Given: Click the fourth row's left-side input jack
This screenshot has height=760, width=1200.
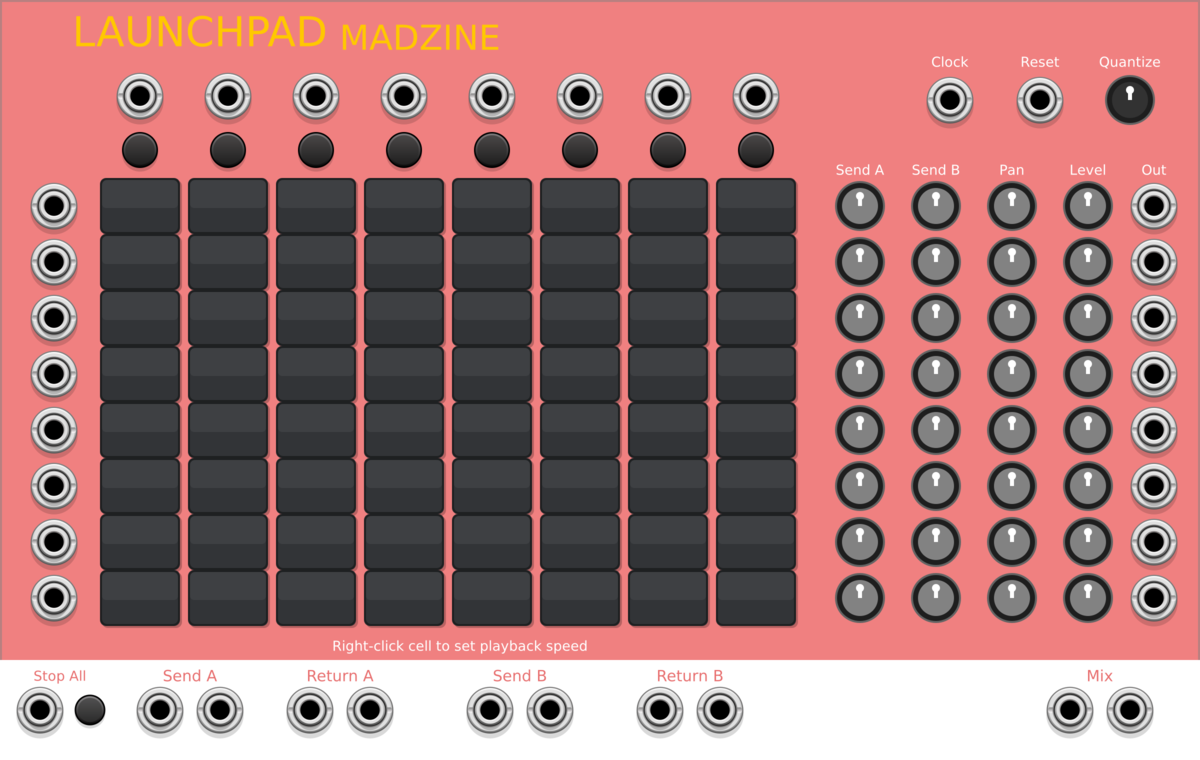Looking at the screenshot, I should pos(54,375).
